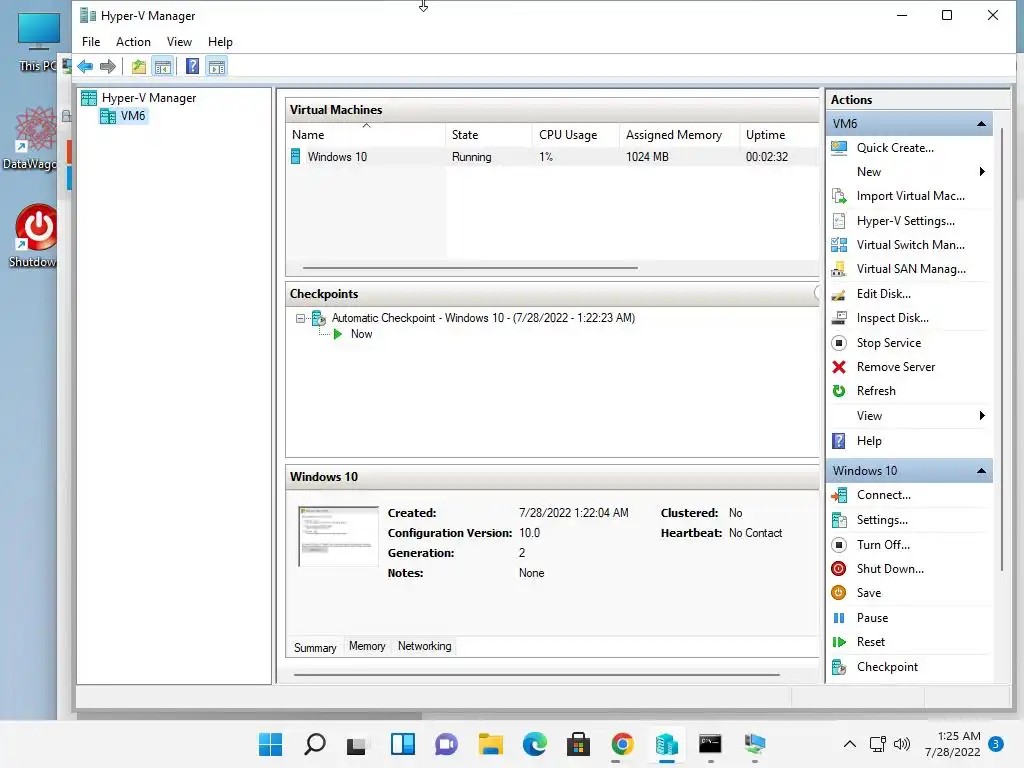The height and width of the screenshot is (768, 1024).
Task: Open the Action menu
Action: click(133, 42)
